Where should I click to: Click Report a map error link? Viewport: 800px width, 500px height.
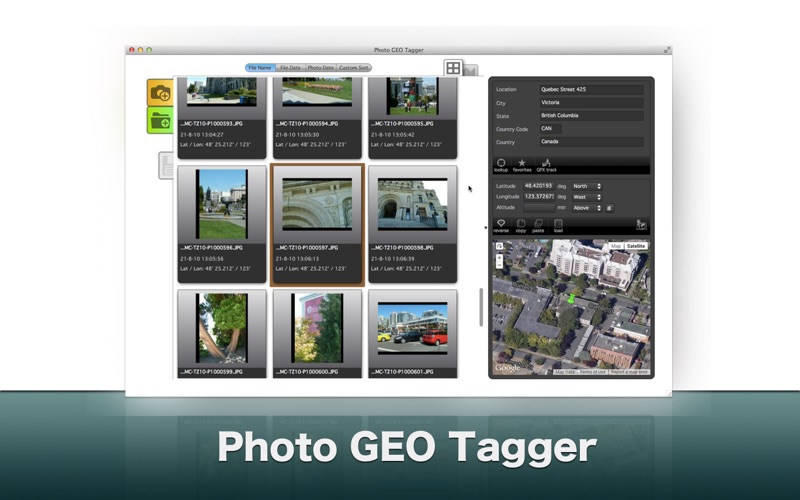coord(629,372)
